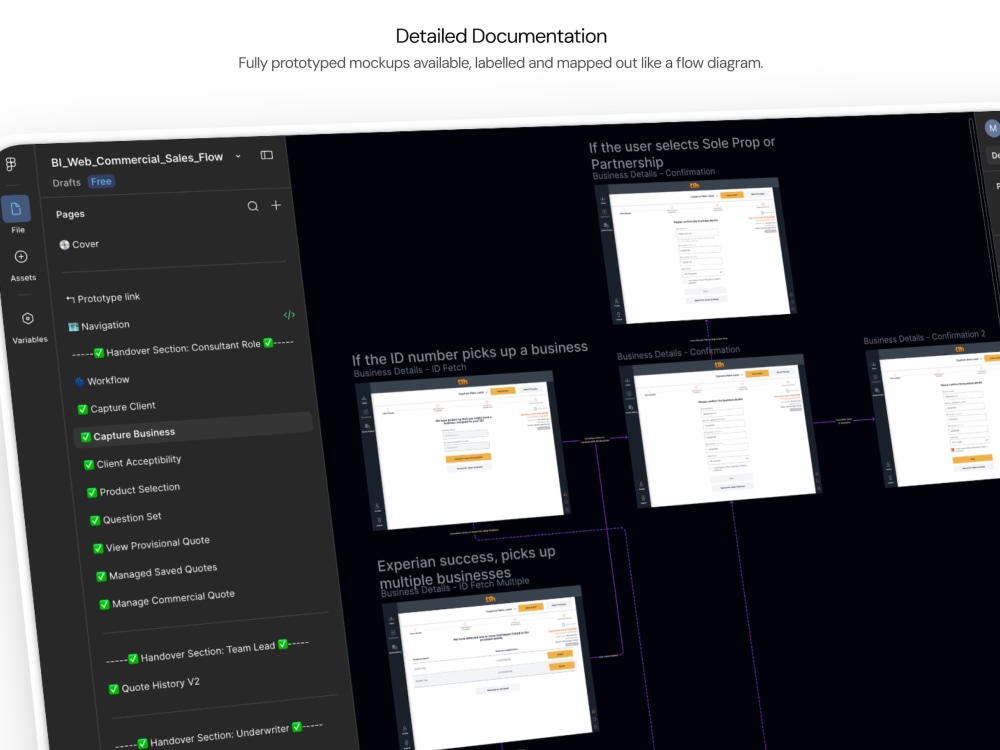Click the code icon beside Navigation

click(289, 314)
